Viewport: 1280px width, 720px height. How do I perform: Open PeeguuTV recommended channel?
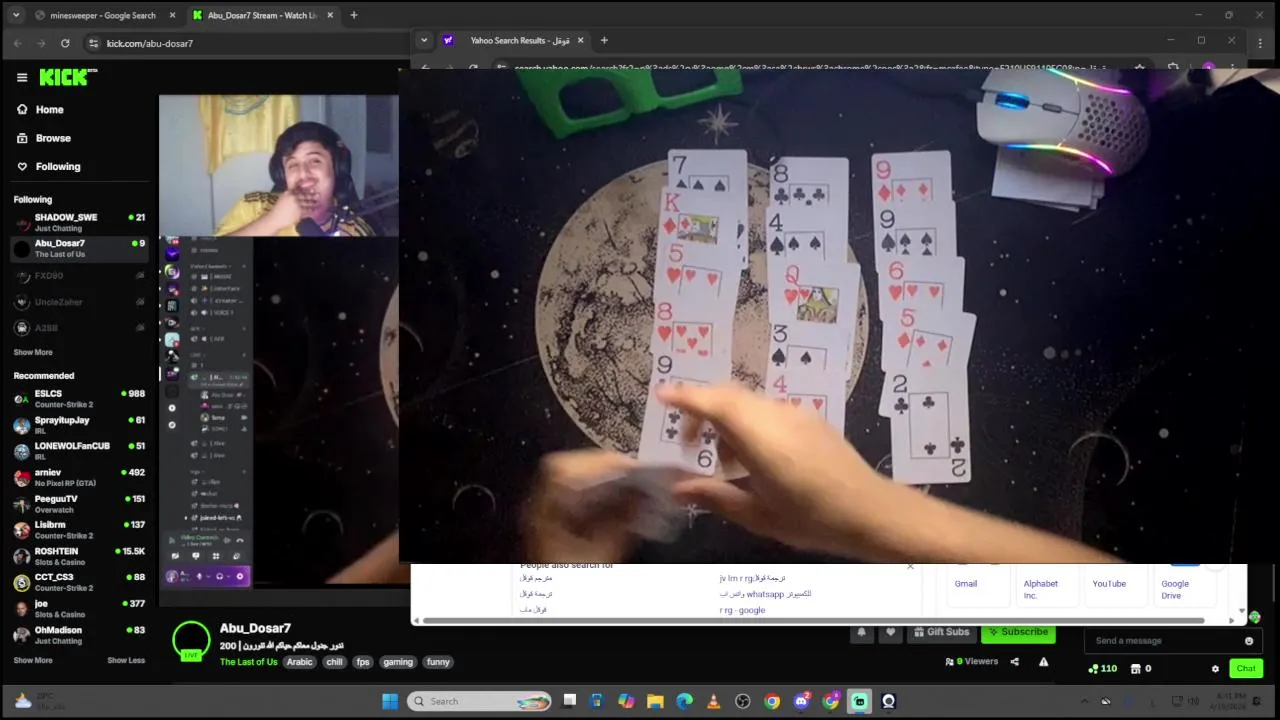tap(79, 503)
